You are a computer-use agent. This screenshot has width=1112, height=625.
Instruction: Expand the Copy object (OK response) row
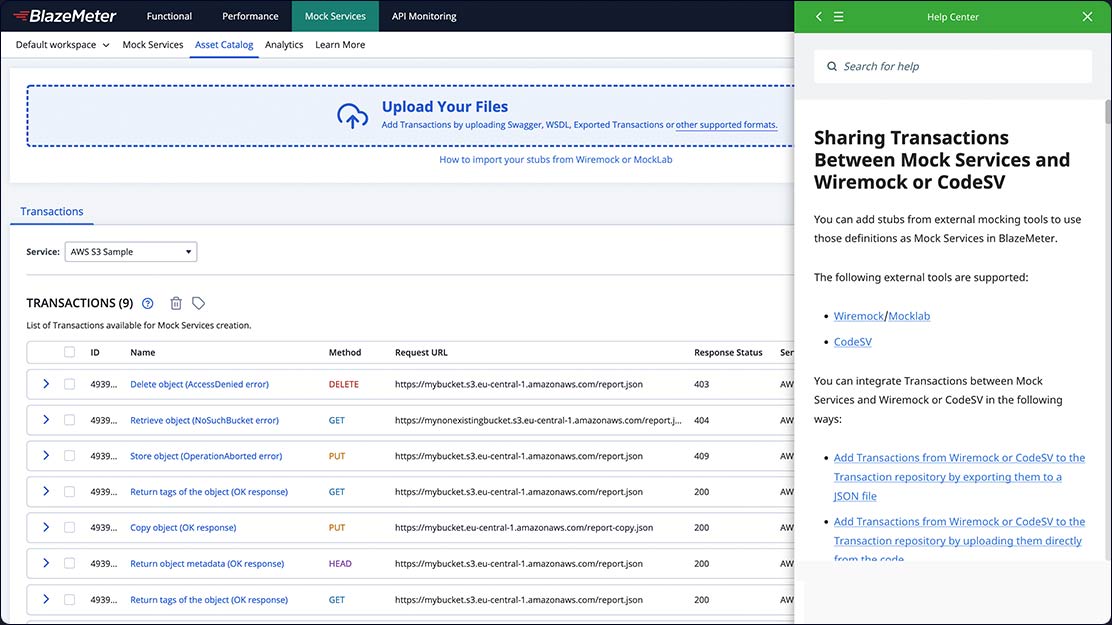coord(46,527)
